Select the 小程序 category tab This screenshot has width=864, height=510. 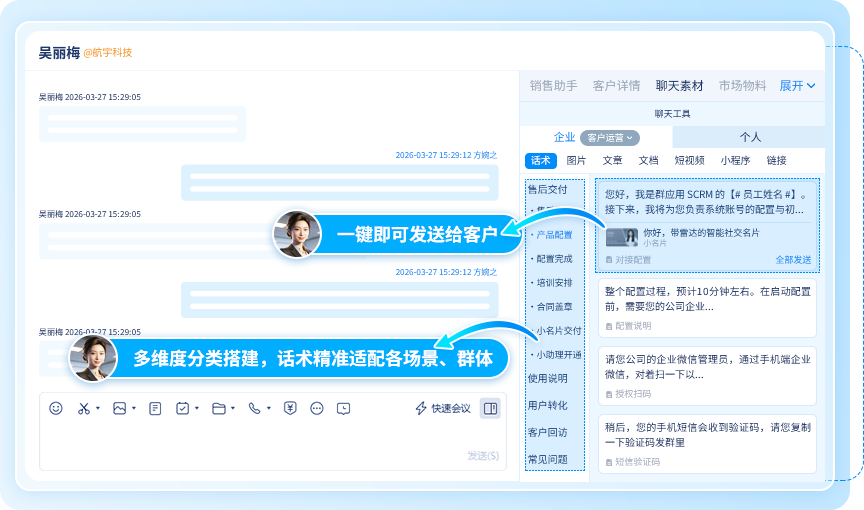point(735,160)
